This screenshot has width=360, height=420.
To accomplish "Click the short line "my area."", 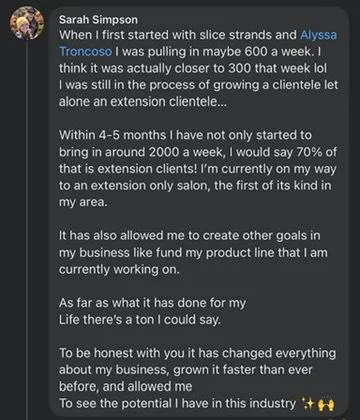I will [x=83, y=202].
